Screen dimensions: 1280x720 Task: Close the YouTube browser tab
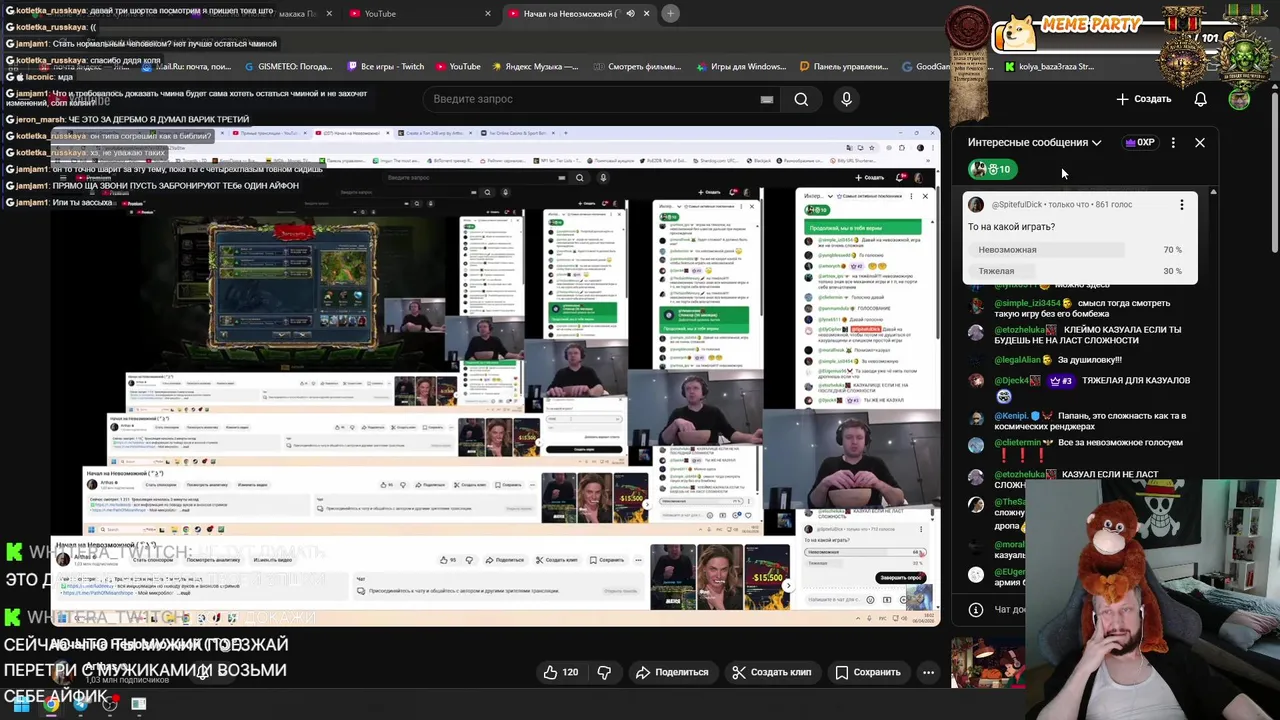coord(488,14)
